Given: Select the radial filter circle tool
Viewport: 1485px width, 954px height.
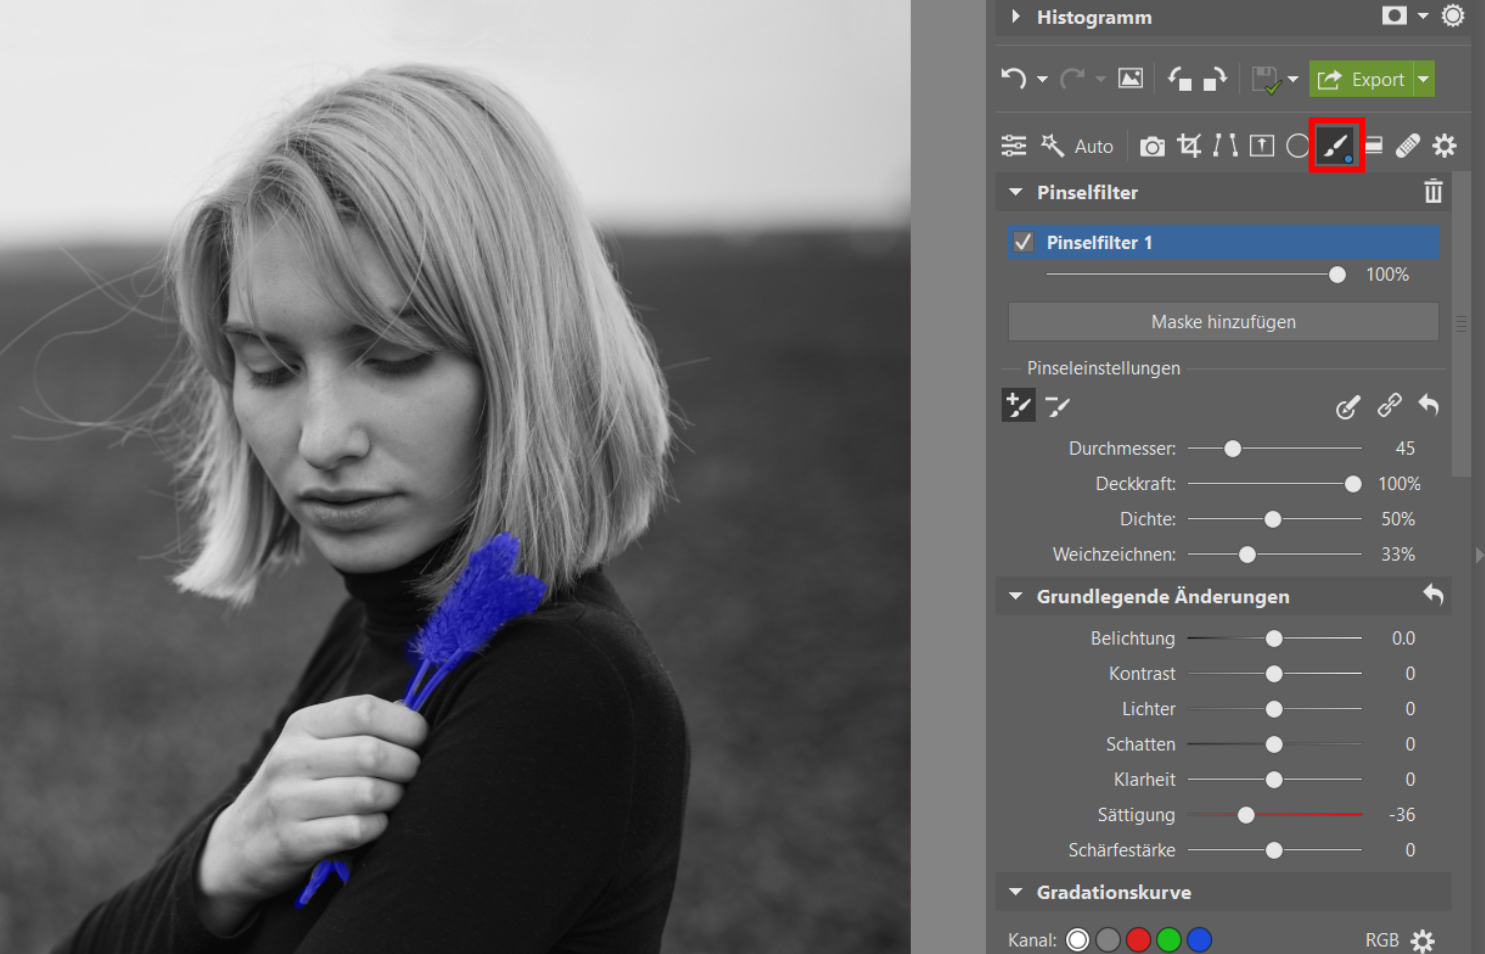Looking at the screenshot, I should (x=1298, y=146).
